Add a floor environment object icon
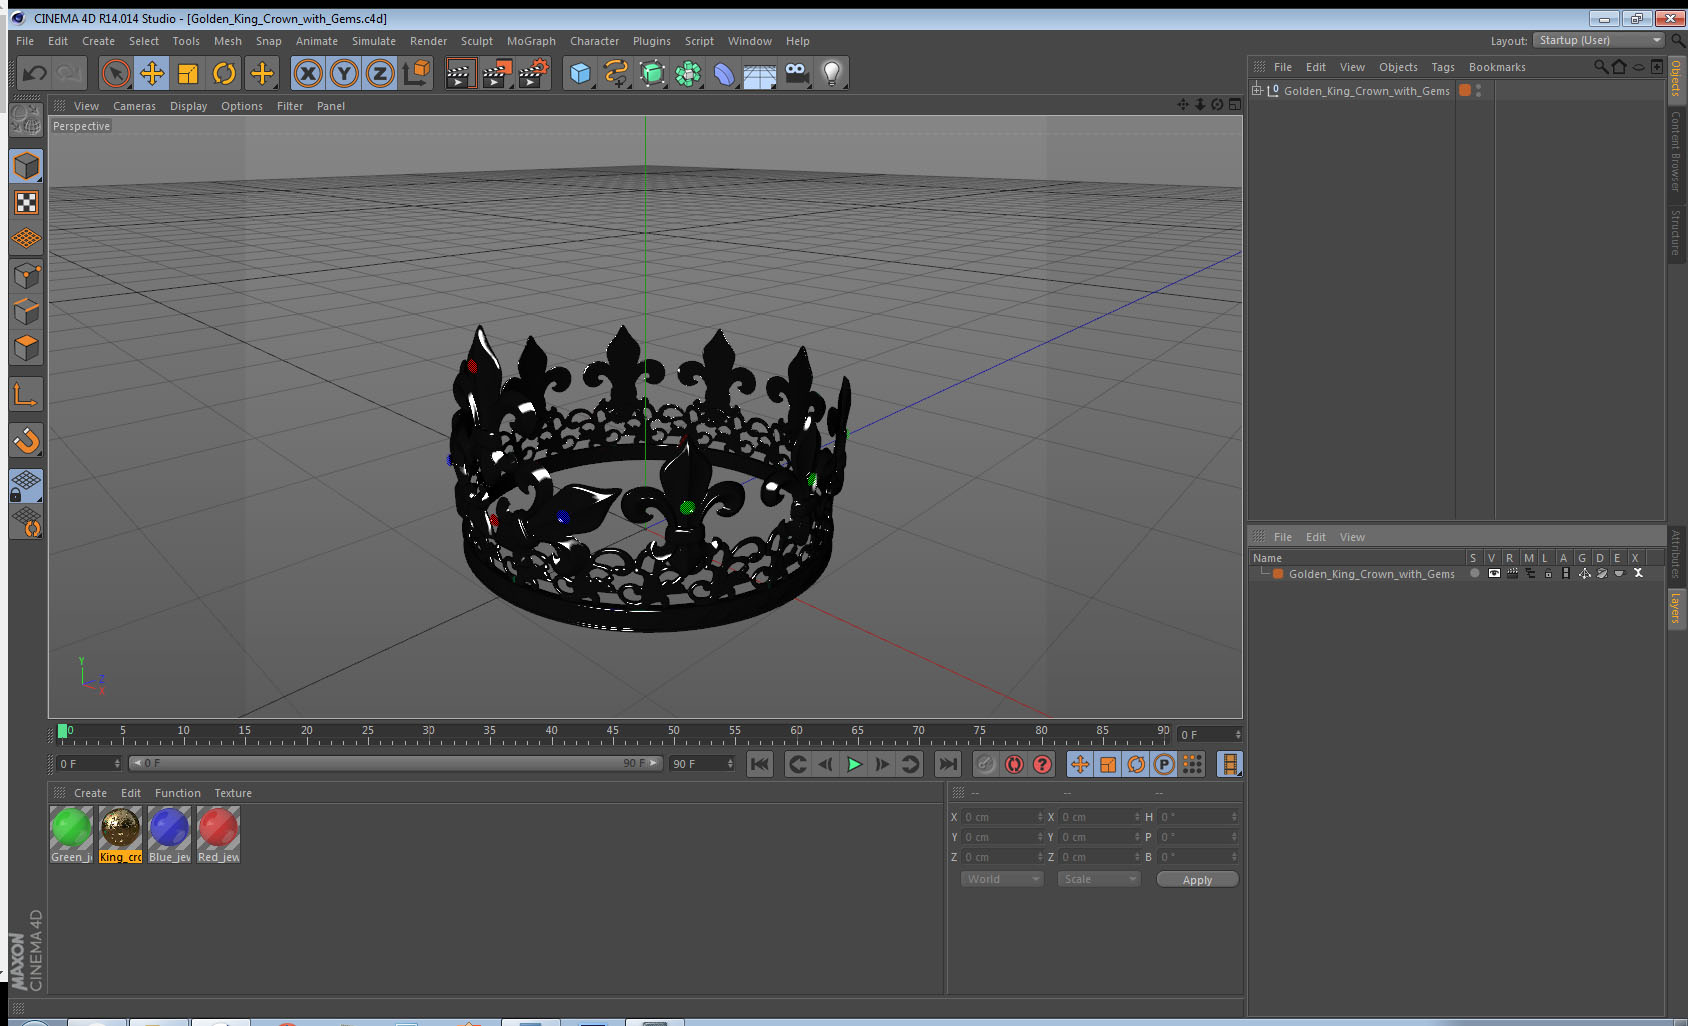 click(x=760, y=73)
